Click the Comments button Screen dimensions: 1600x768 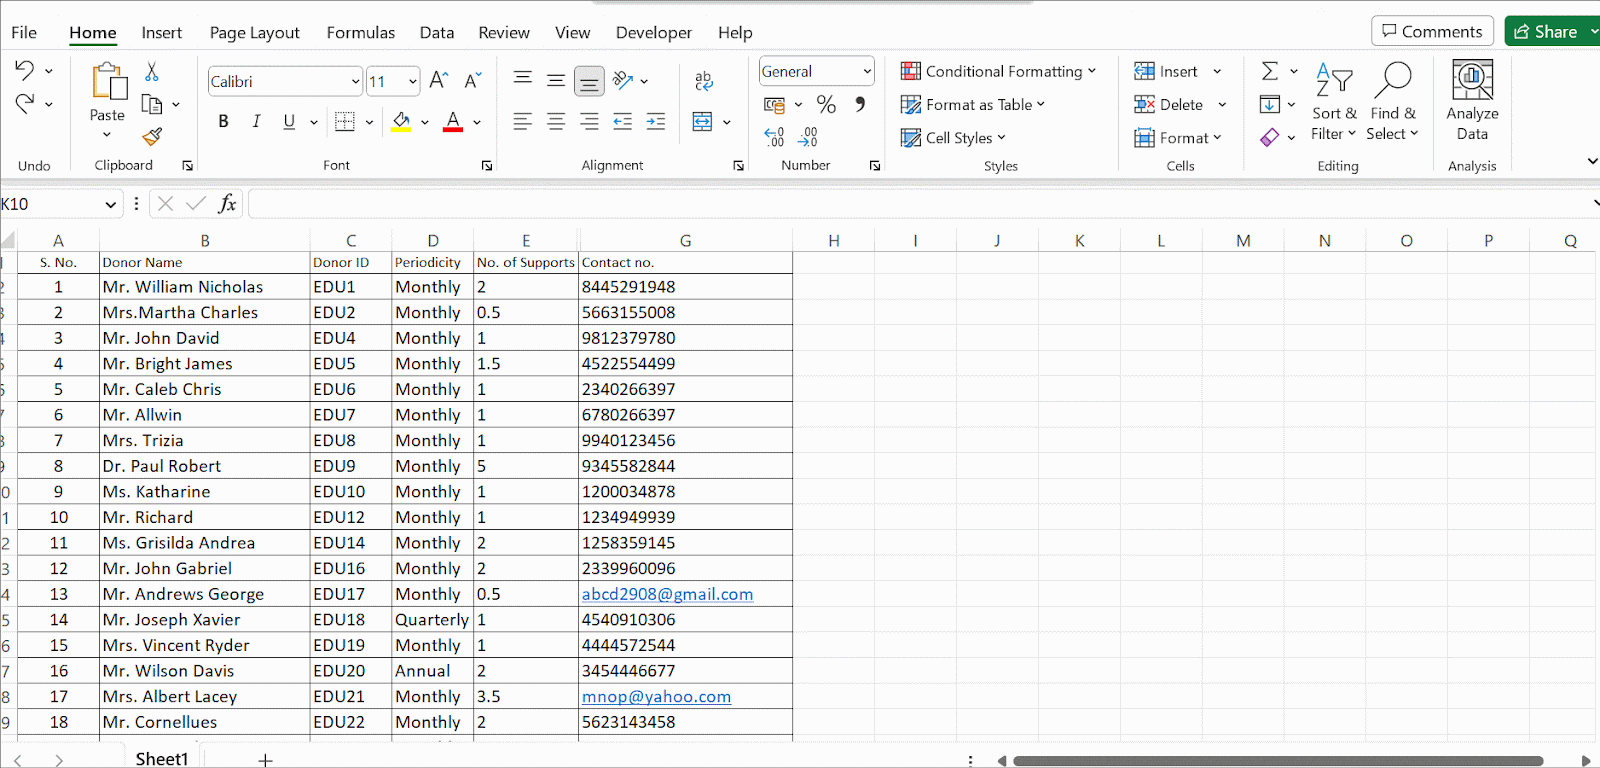pyautogui.click(x=1432, y=32)
